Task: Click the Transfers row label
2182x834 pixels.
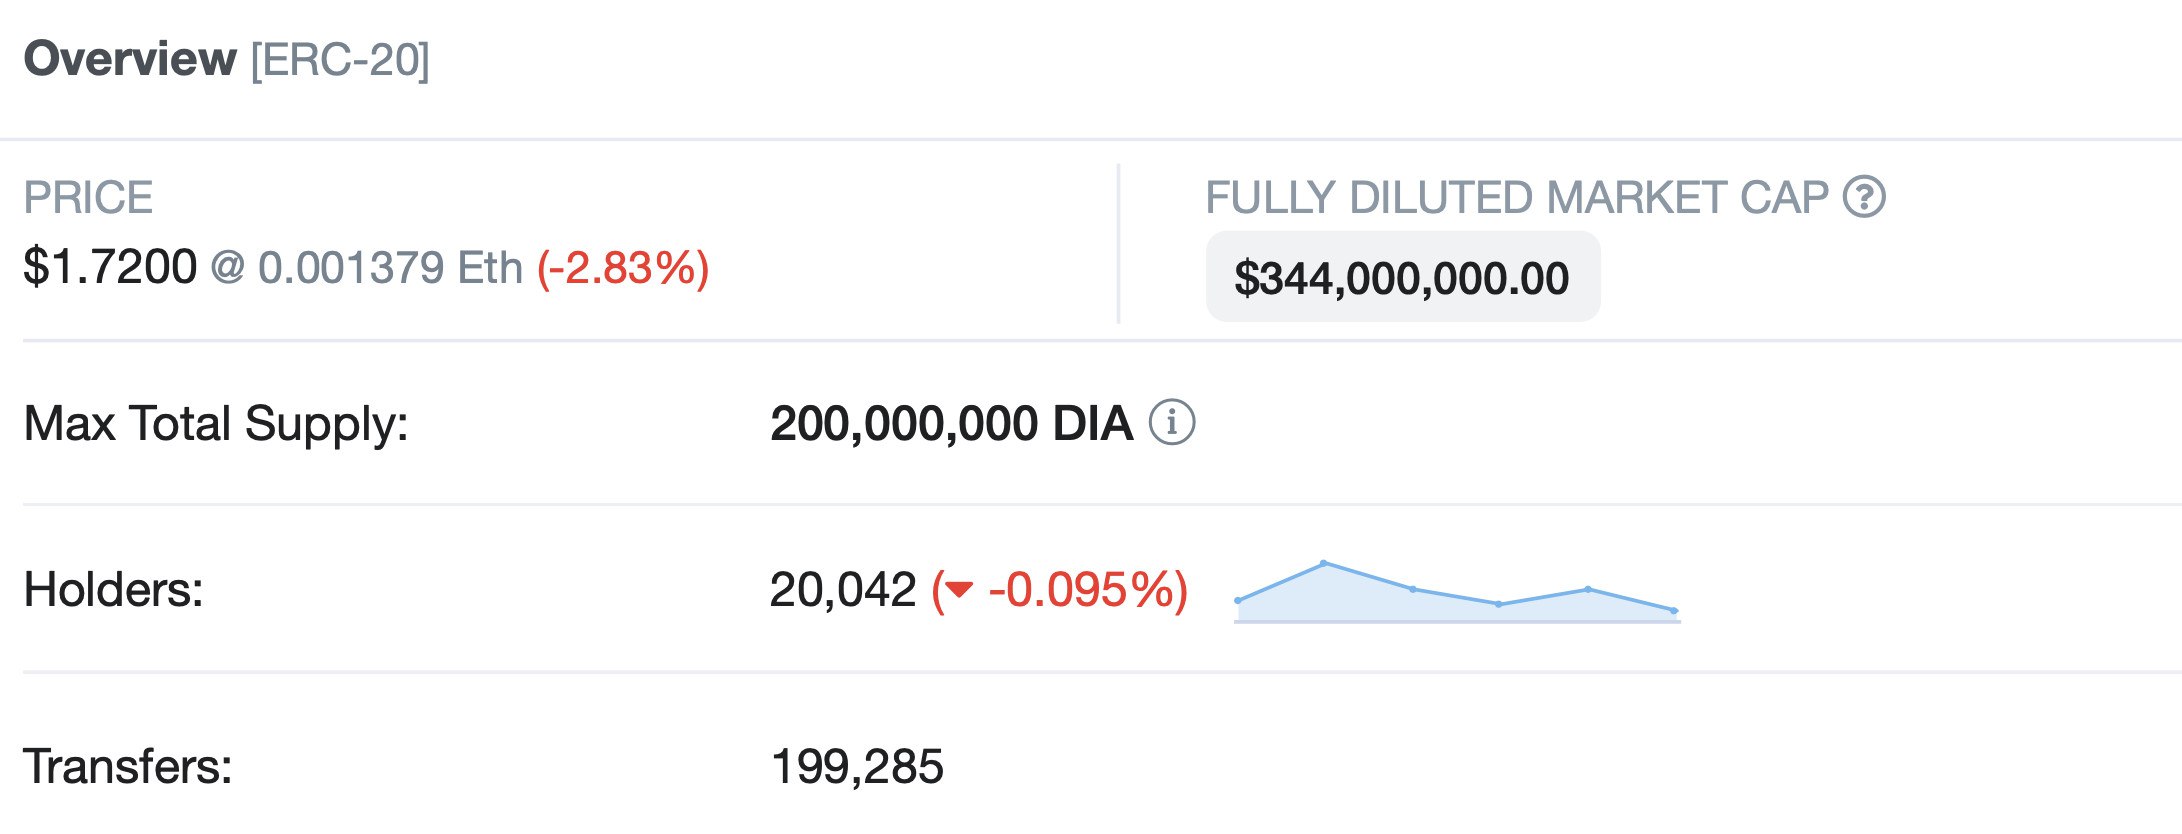Action: (128, 766)
